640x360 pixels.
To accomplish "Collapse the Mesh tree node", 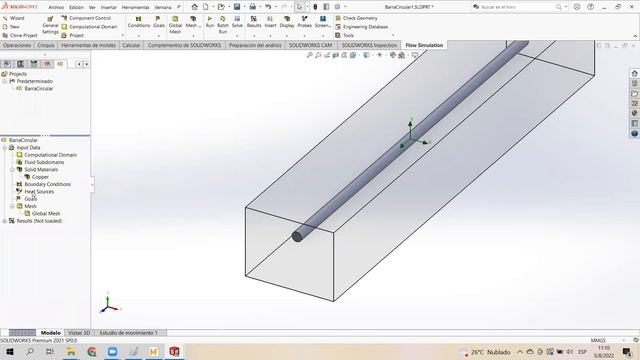I will tap(12, 207).
